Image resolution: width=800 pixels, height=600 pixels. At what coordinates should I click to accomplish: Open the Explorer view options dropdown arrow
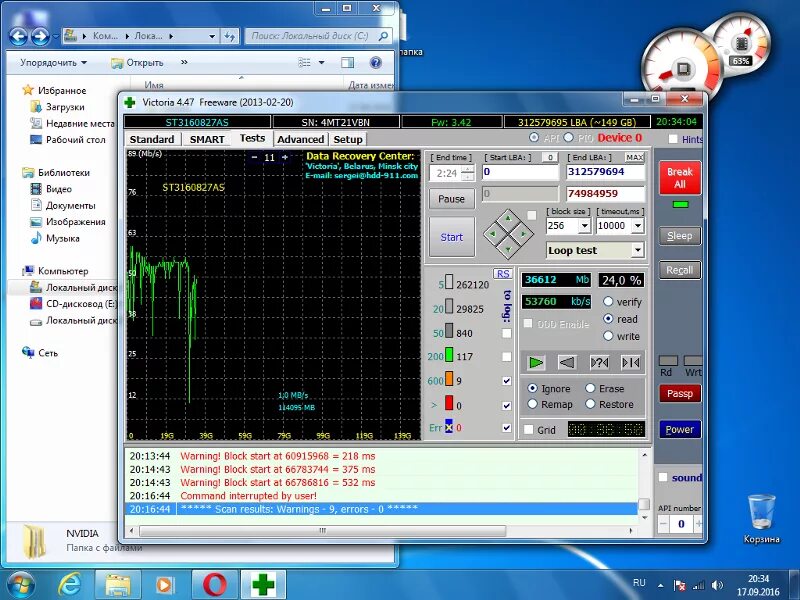(321, 63)
